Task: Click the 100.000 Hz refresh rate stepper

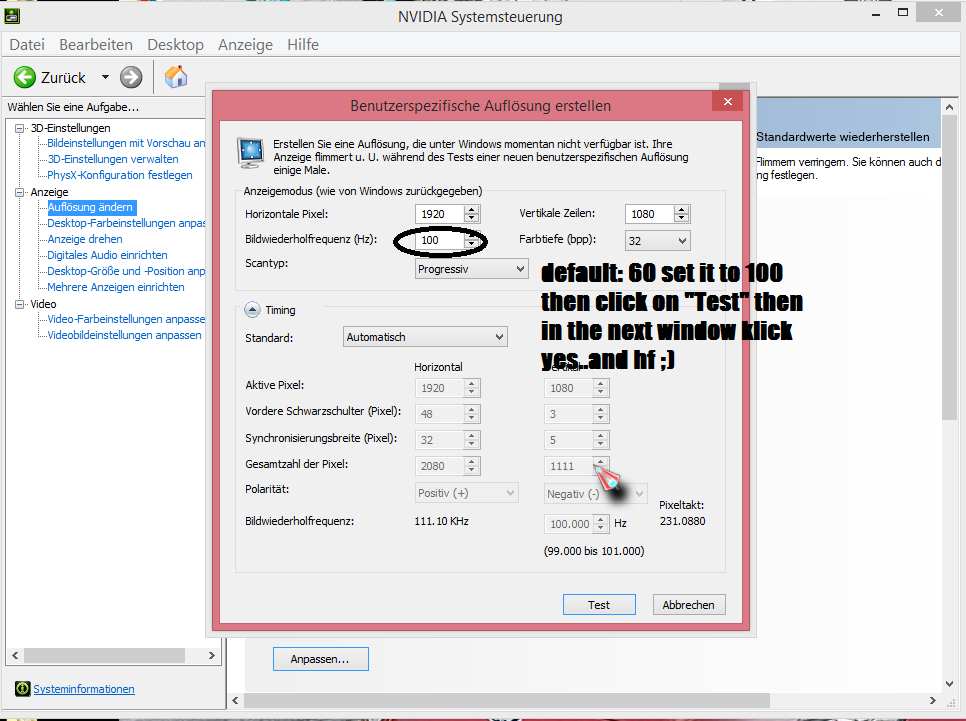Action: pyautogui.click(x=601, y=524)
